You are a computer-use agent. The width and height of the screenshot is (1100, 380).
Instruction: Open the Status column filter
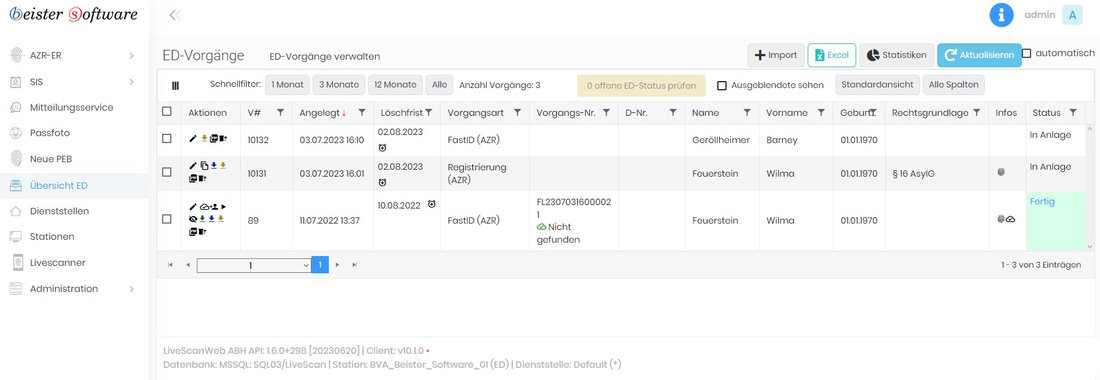click(1073, 112)
